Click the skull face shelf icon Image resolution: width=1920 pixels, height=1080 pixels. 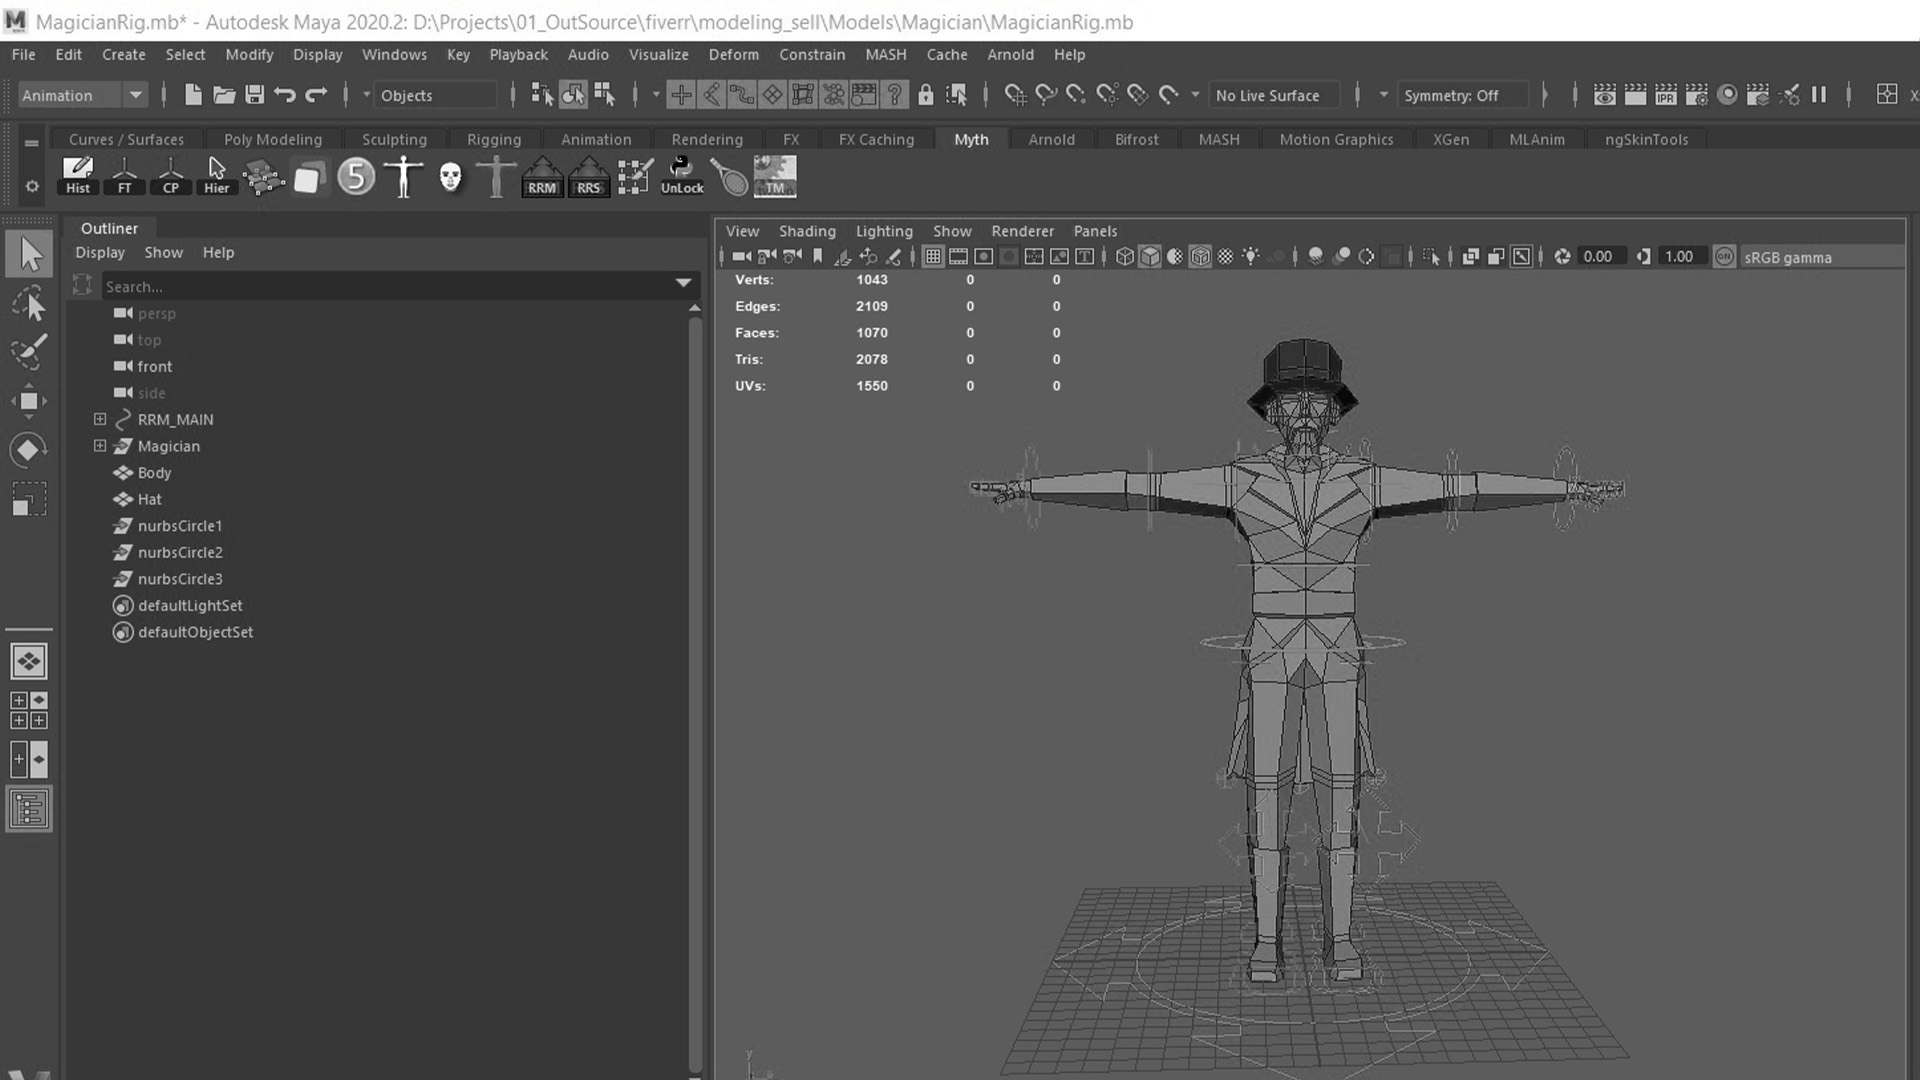(451, 177)
